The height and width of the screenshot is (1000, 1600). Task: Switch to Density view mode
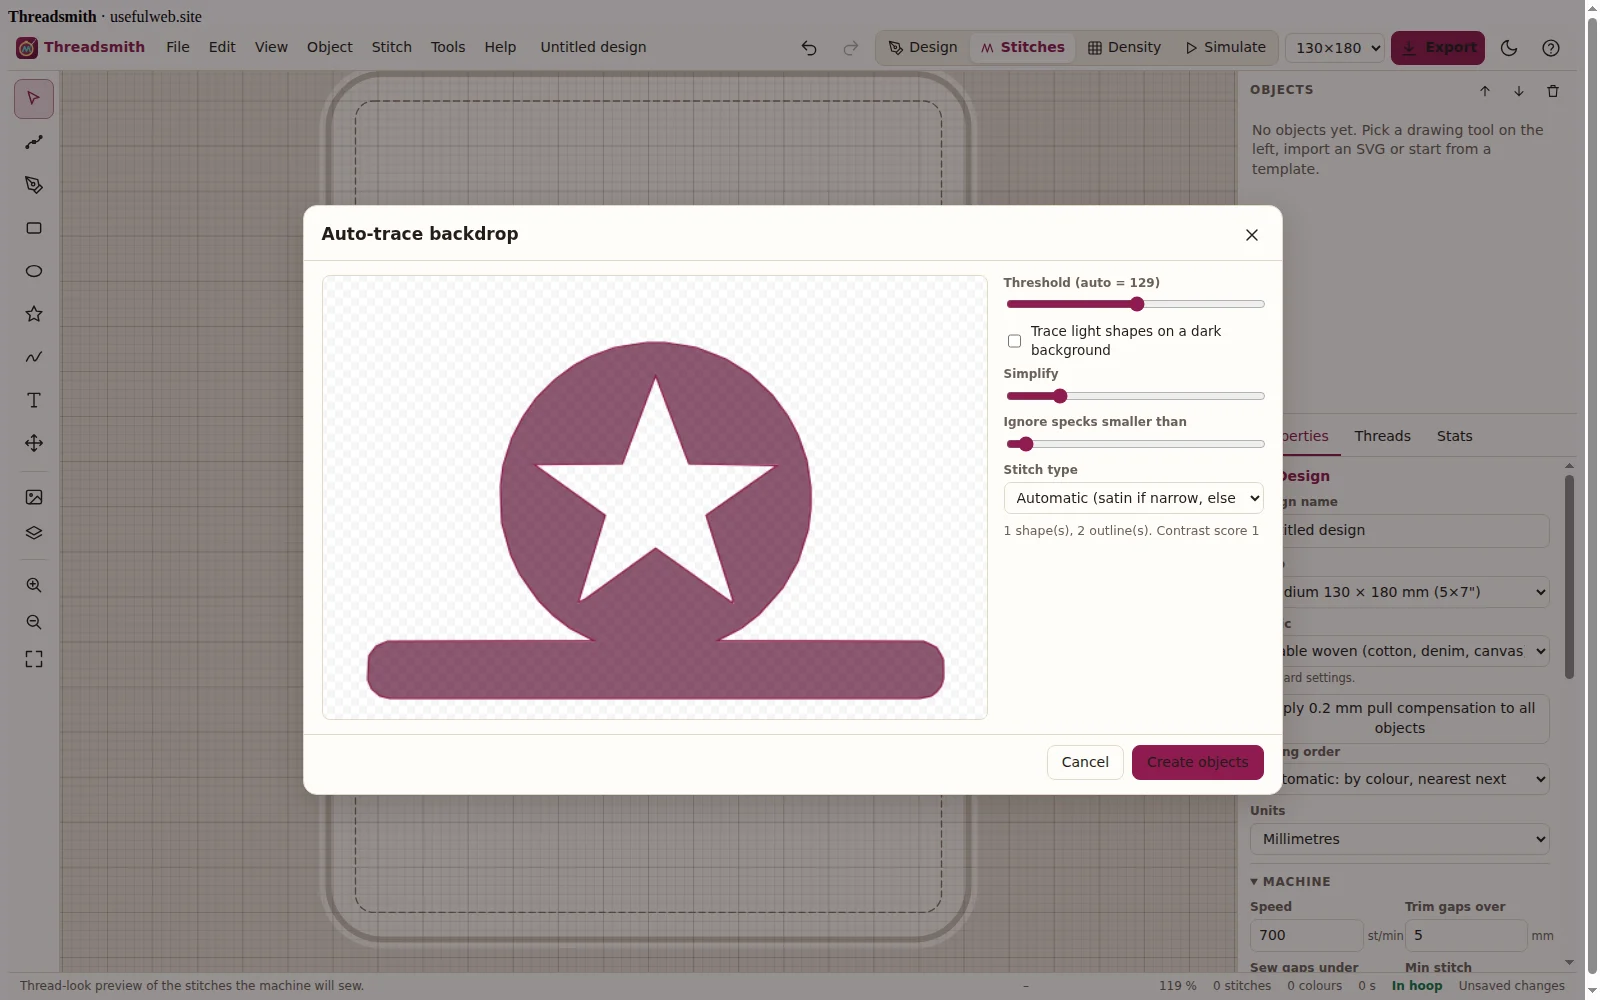pos(1124,47)
